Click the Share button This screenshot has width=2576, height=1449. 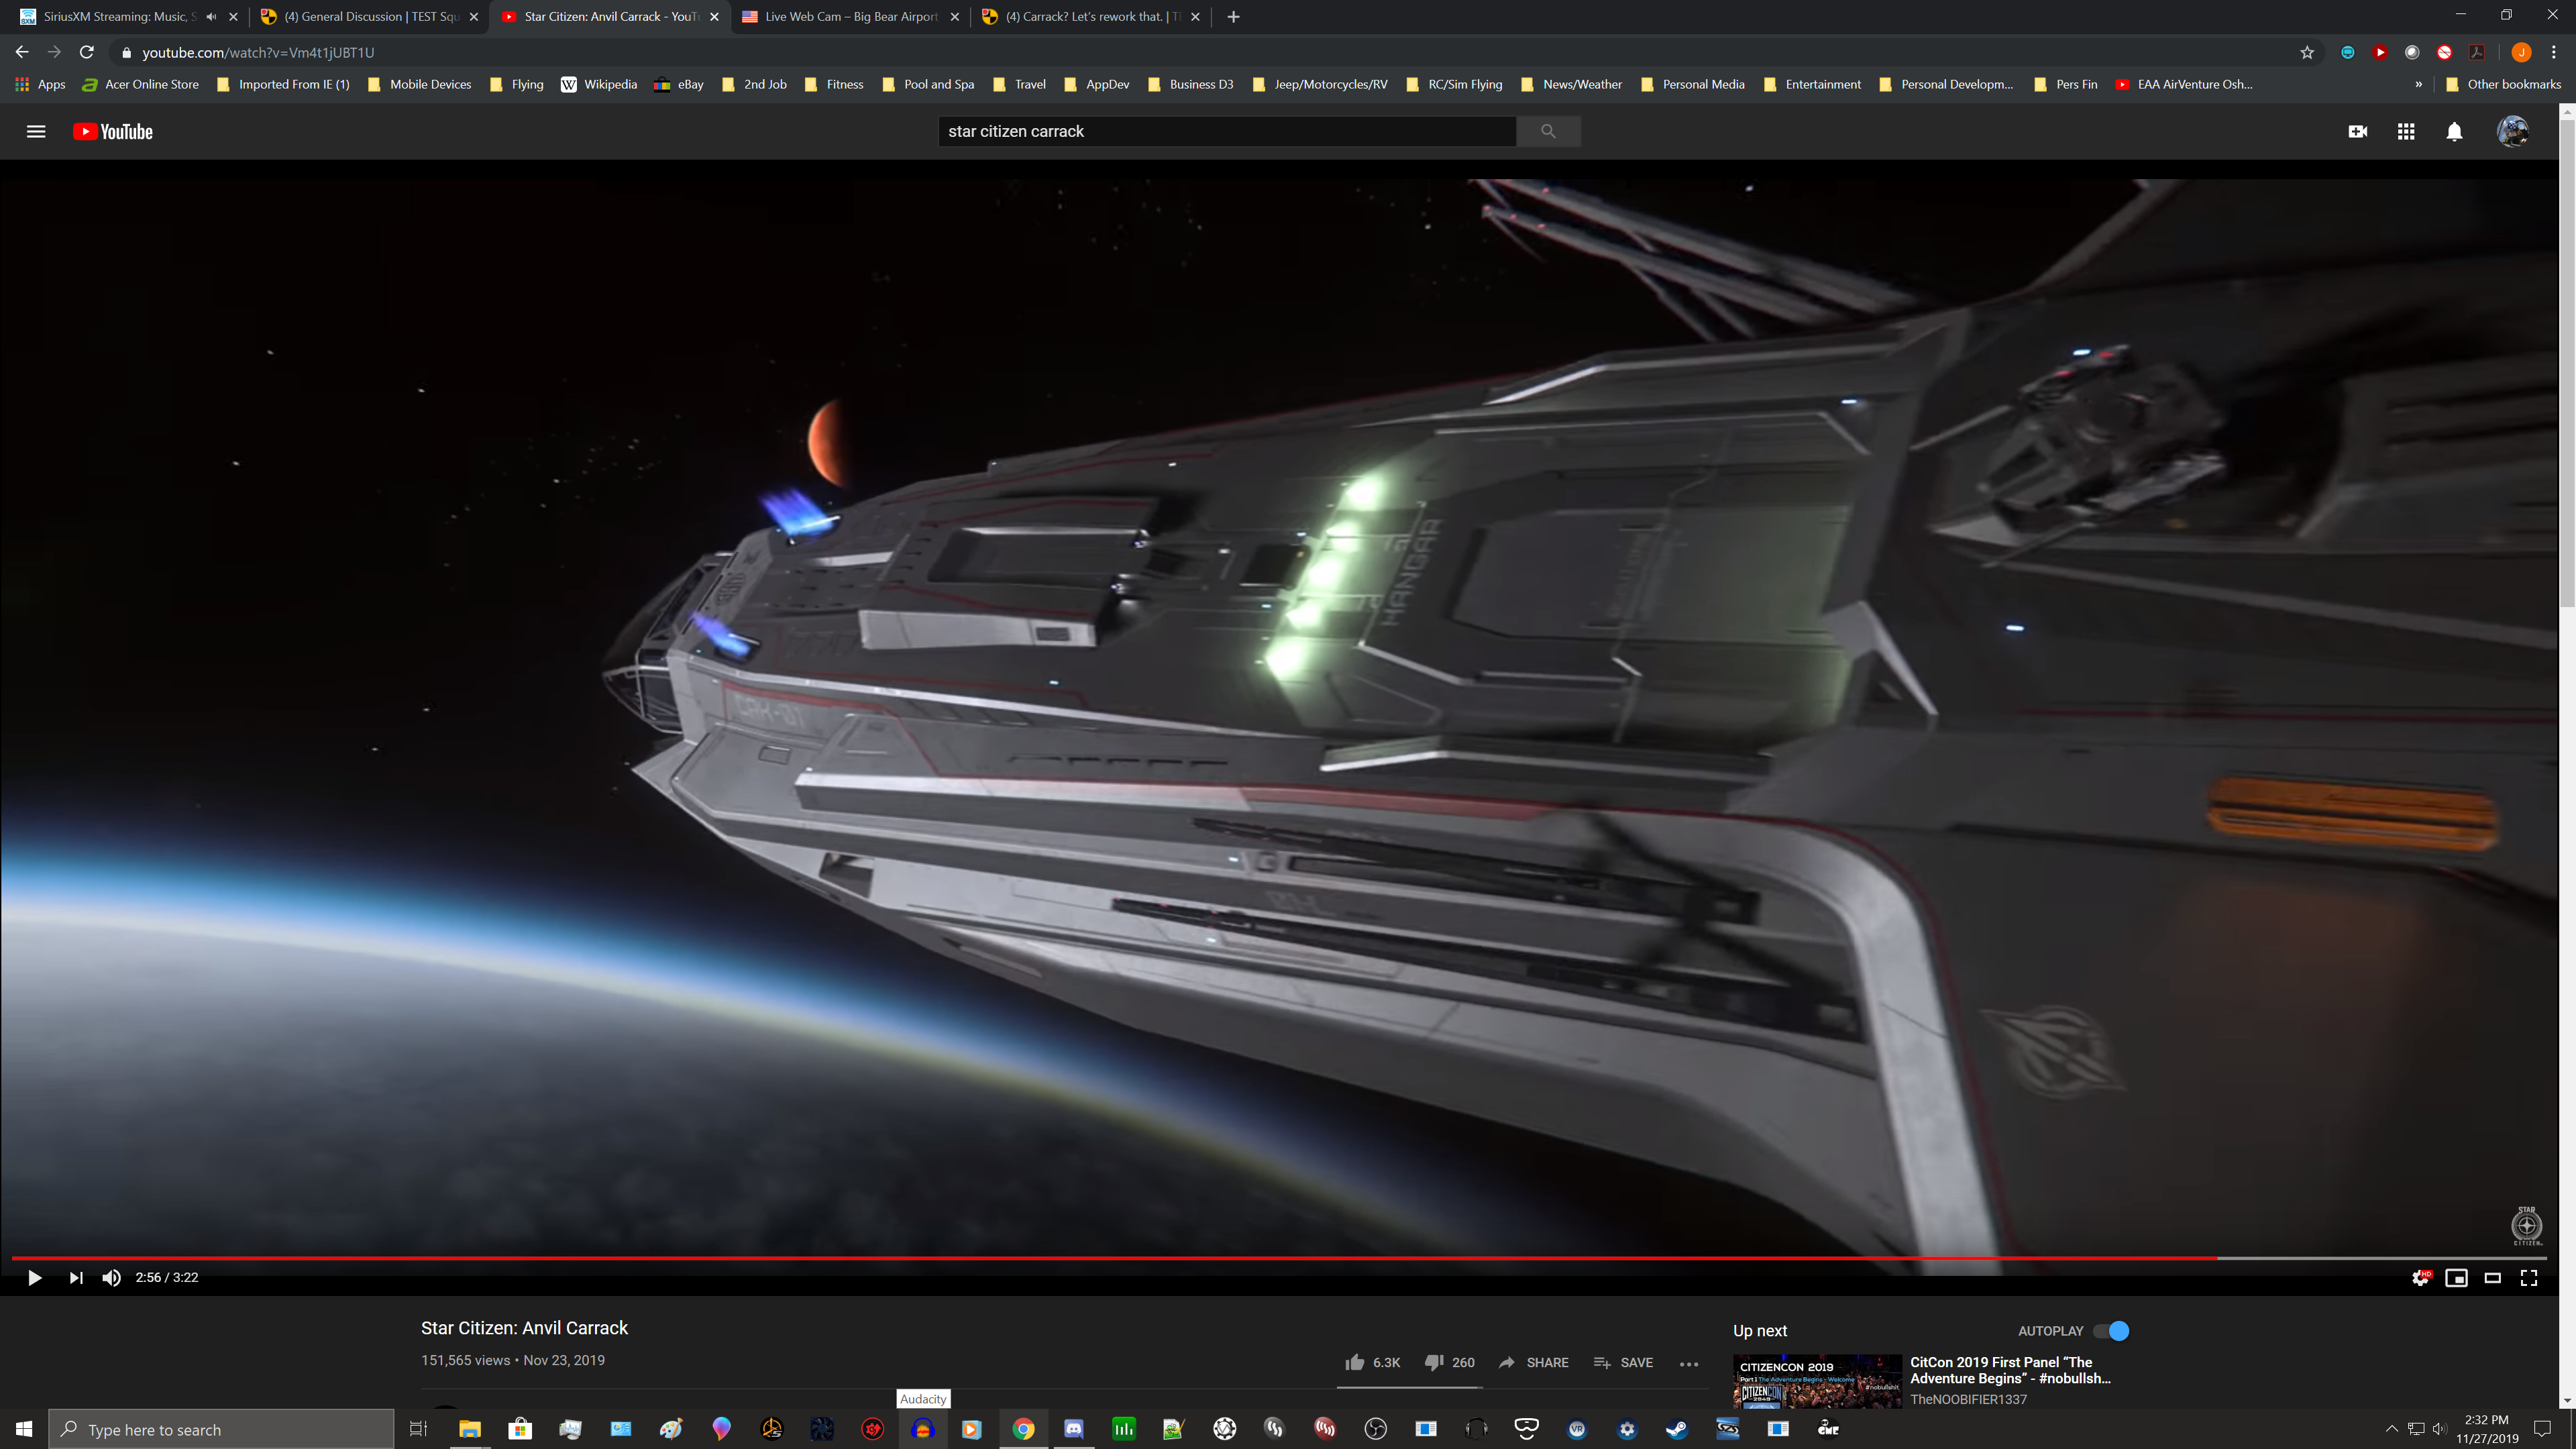[x=1533, y=1362]
